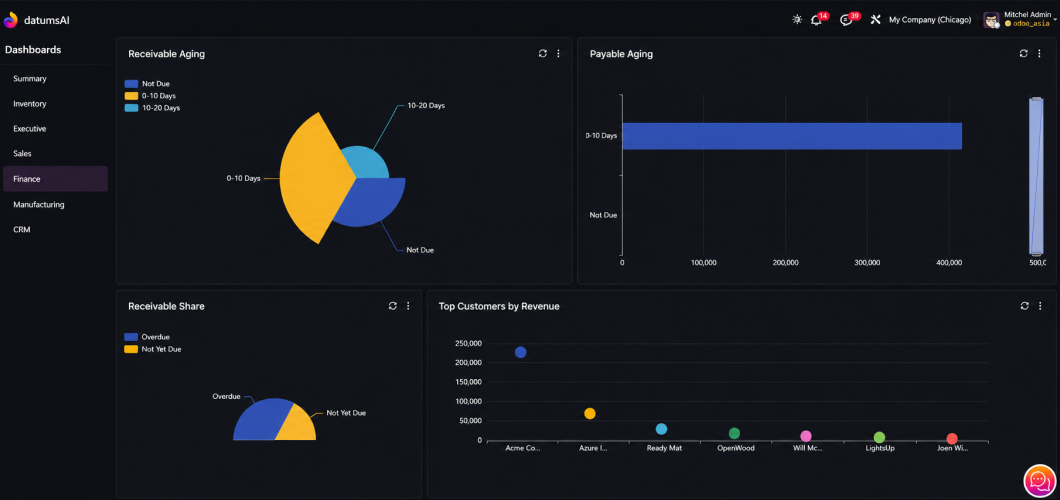Open the Summary dashboard
Screen dimensions: 1060x500
[x=55, y=78]
